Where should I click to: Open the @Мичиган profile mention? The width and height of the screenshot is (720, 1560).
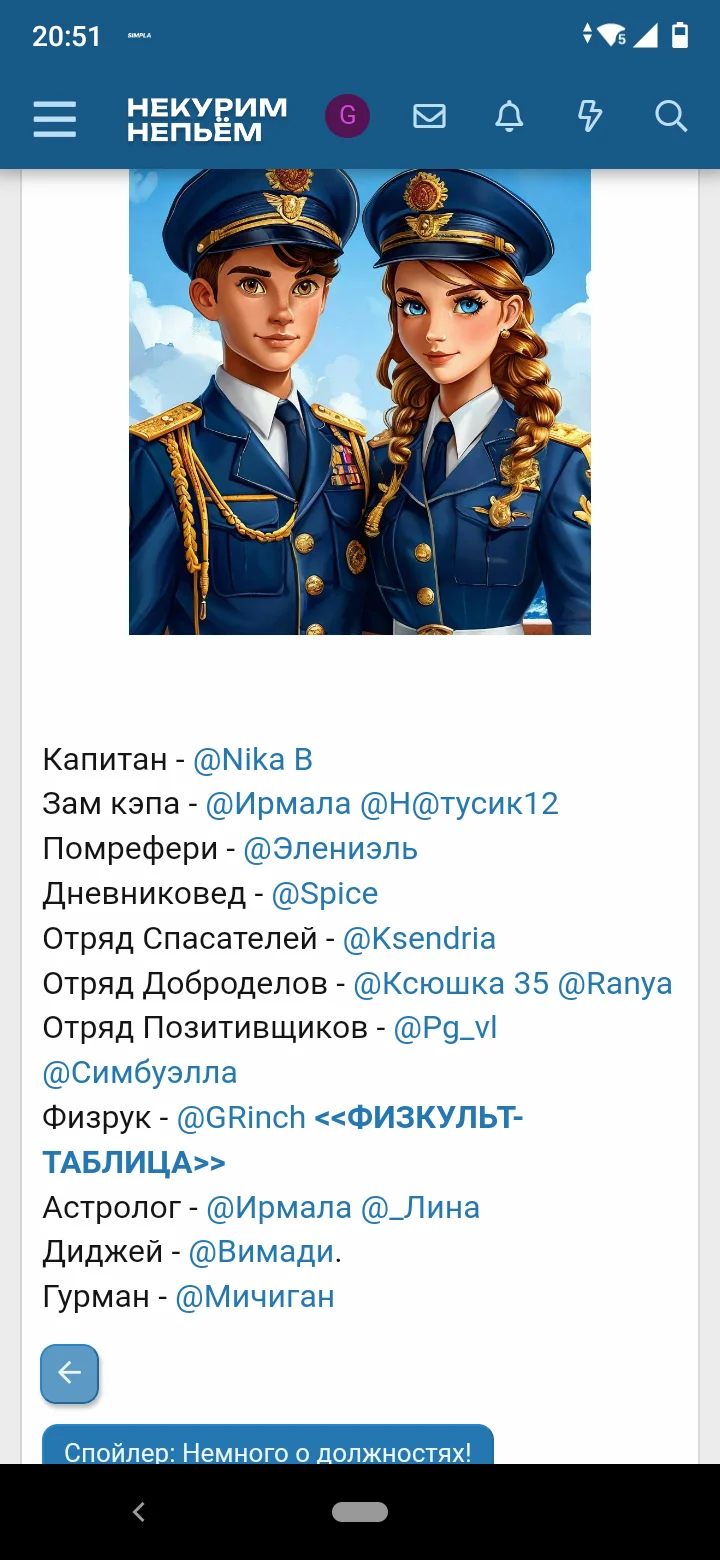pyautogui.click(x=255, y=1297)
